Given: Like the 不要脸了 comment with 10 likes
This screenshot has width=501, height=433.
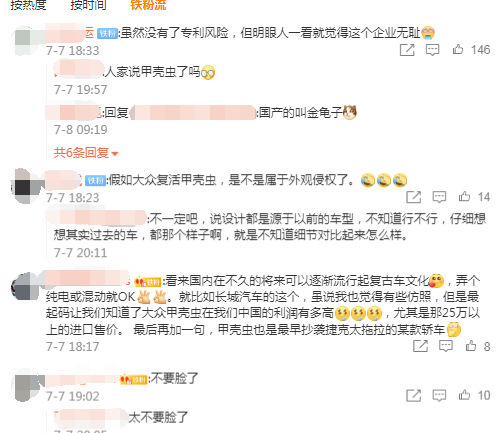Looking at the screenshot, I should 464,395.
